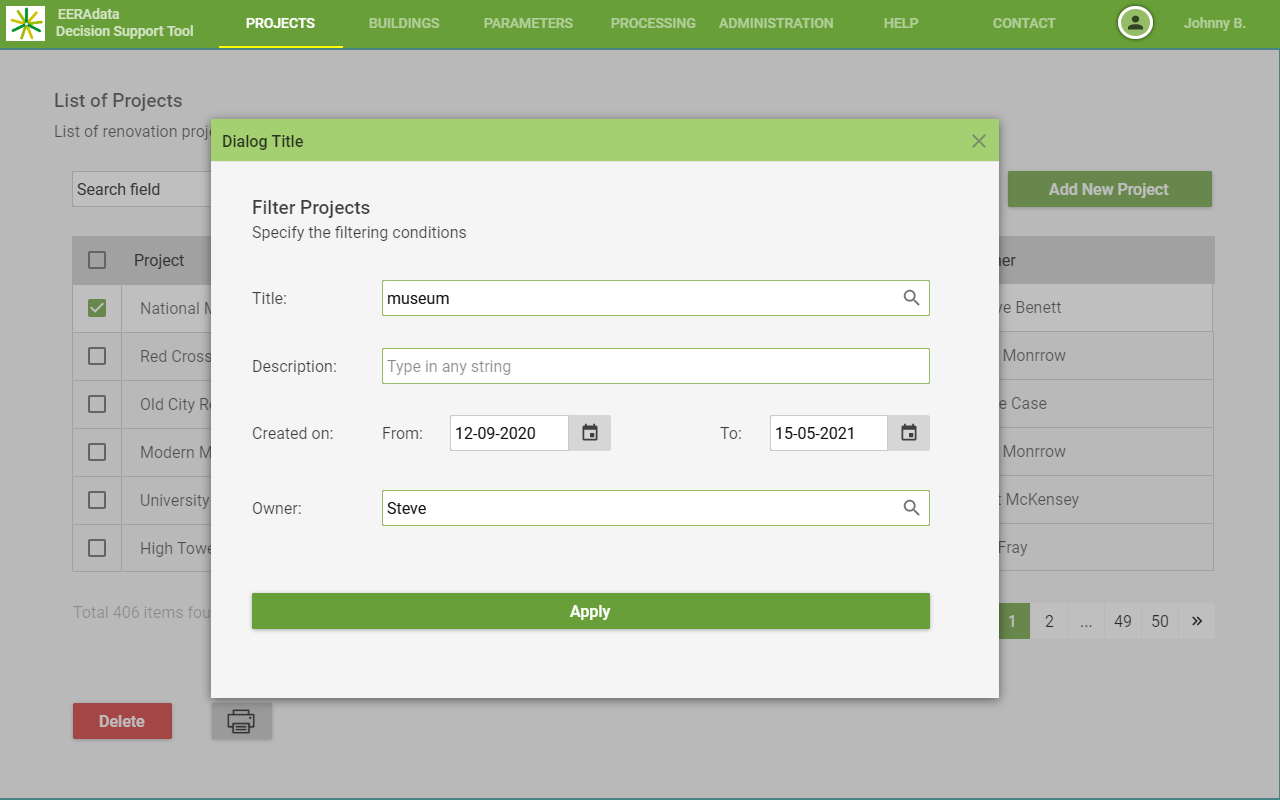Click the search icon in Title field
1280x800 pixels.
(x=911, y=298)
